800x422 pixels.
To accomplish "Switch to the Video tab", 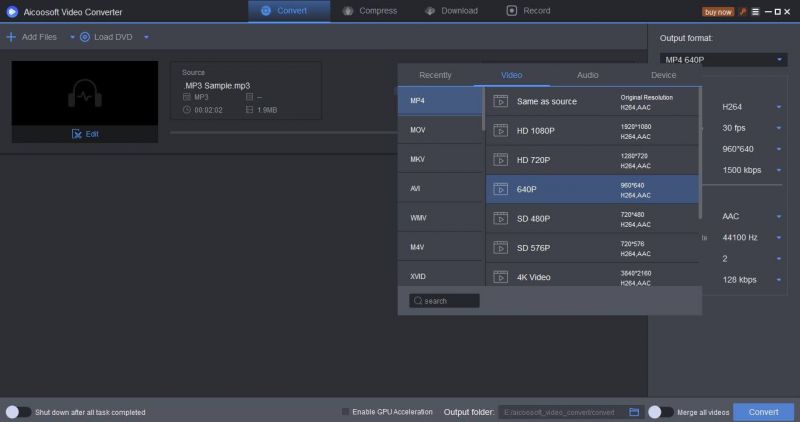I will (511, 75).
